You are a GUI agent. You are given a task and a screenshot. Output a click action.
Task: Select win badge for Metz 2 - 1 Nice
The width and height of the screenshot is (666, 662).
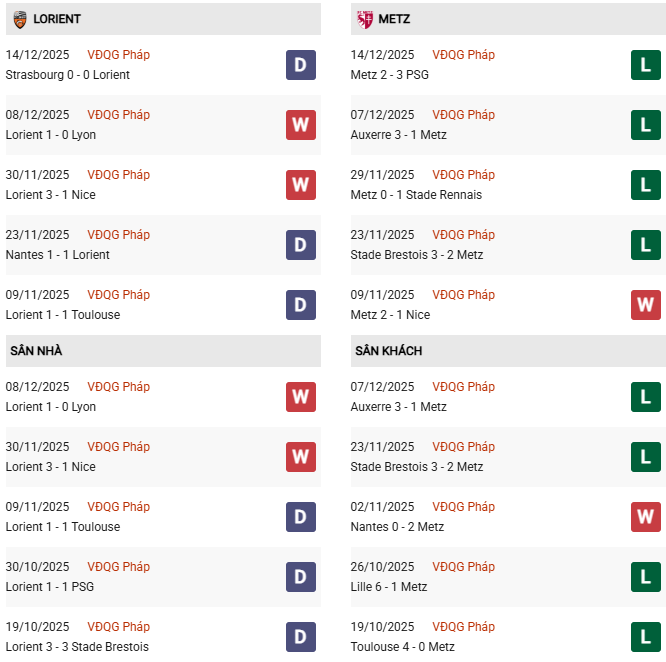click(646, 305)
